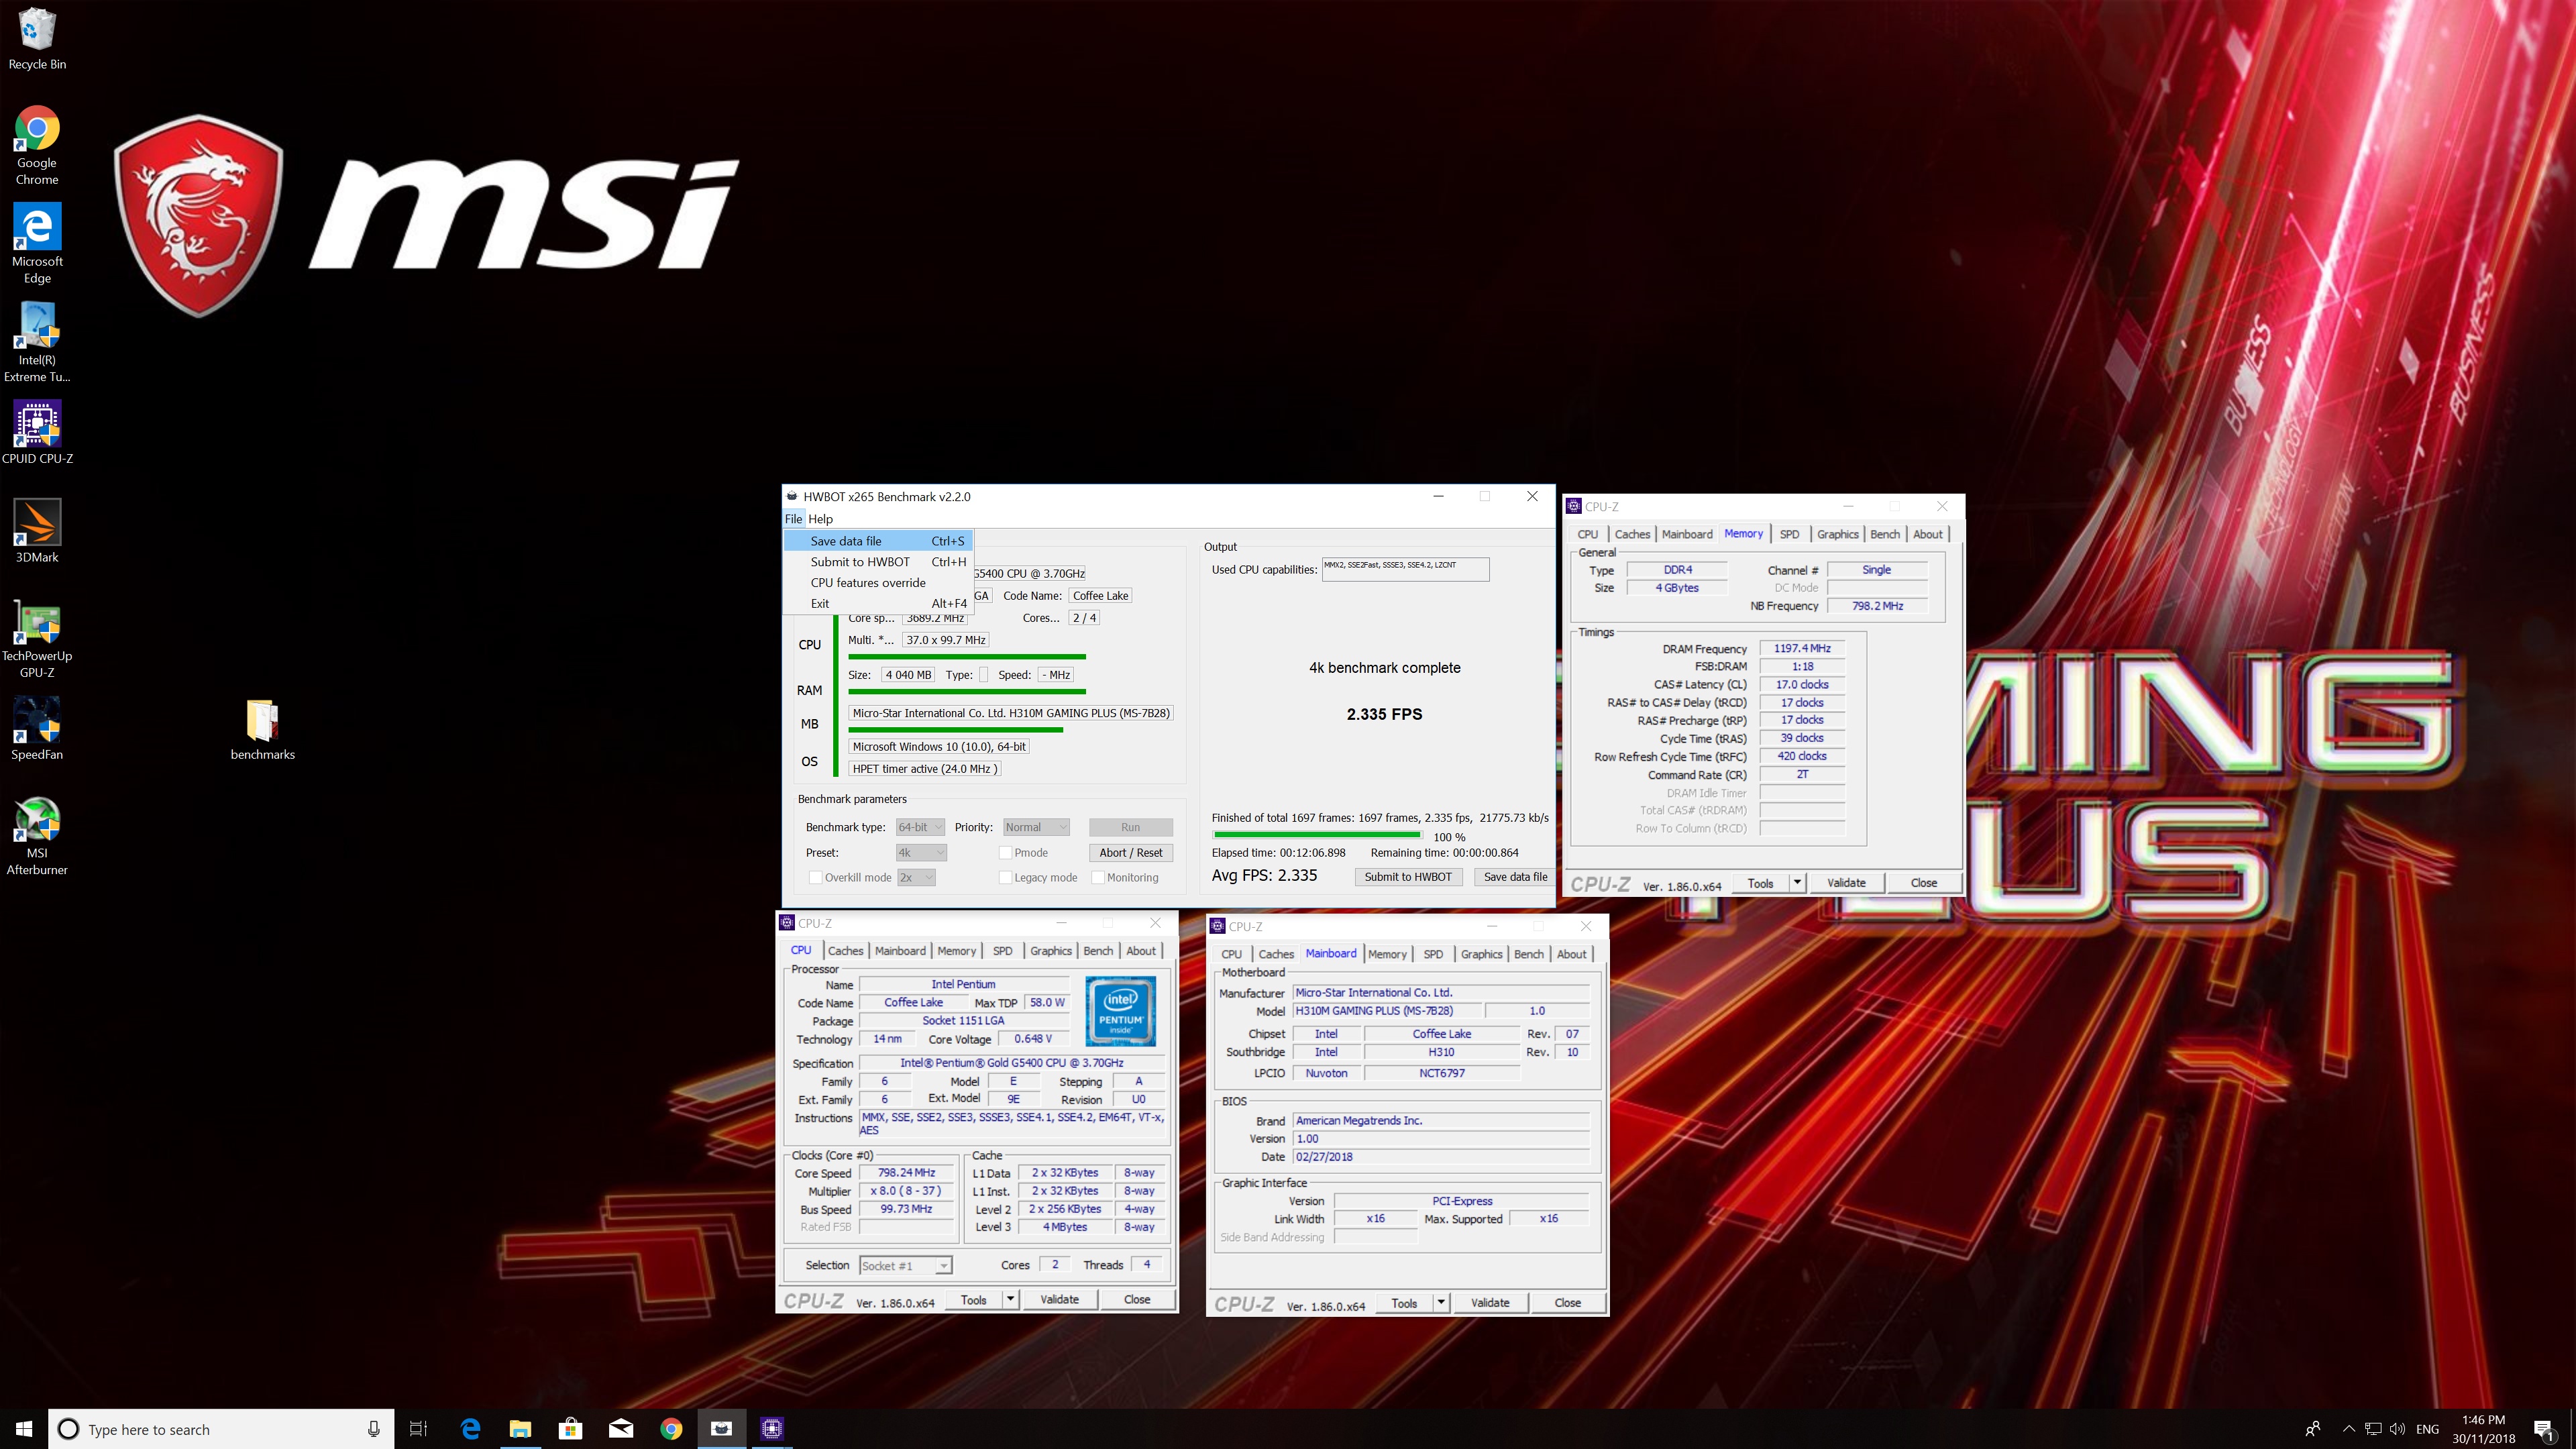This screenshot has width=2576, height=1449.
Task: Open the Recycle Bin desktop icon
Action: [37, 39]
